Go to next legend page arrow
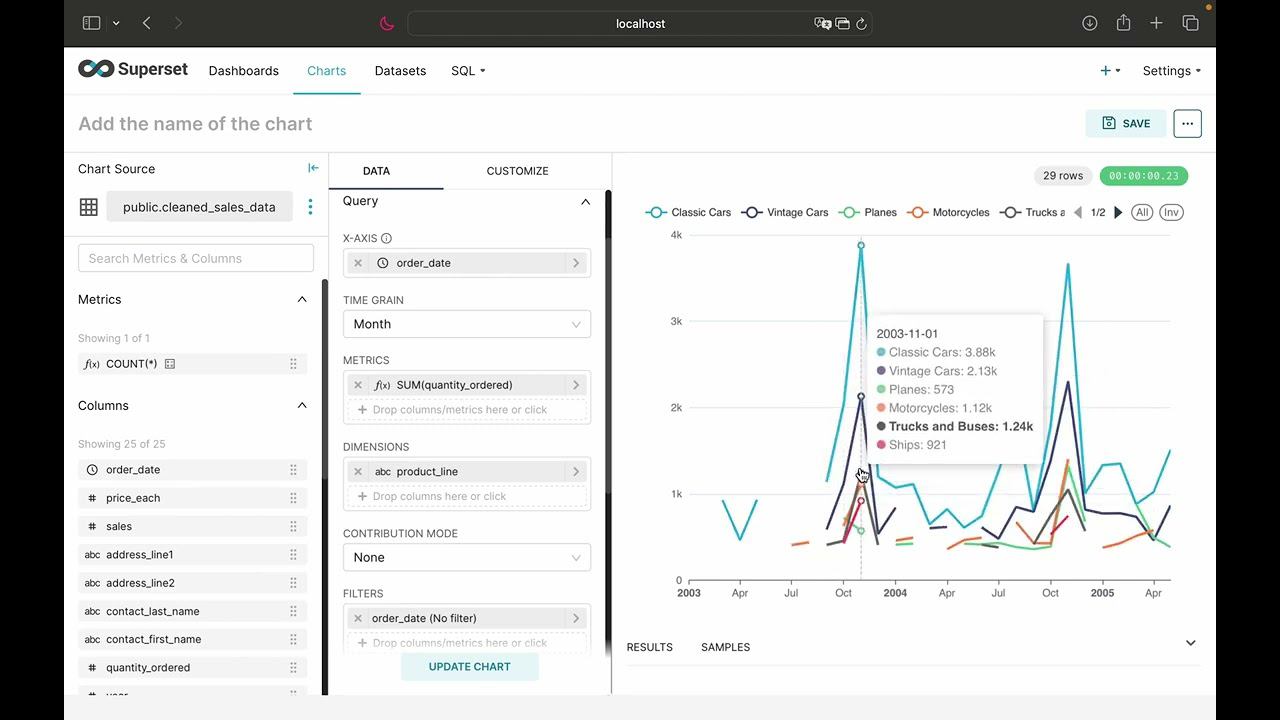 [1118, 212]
